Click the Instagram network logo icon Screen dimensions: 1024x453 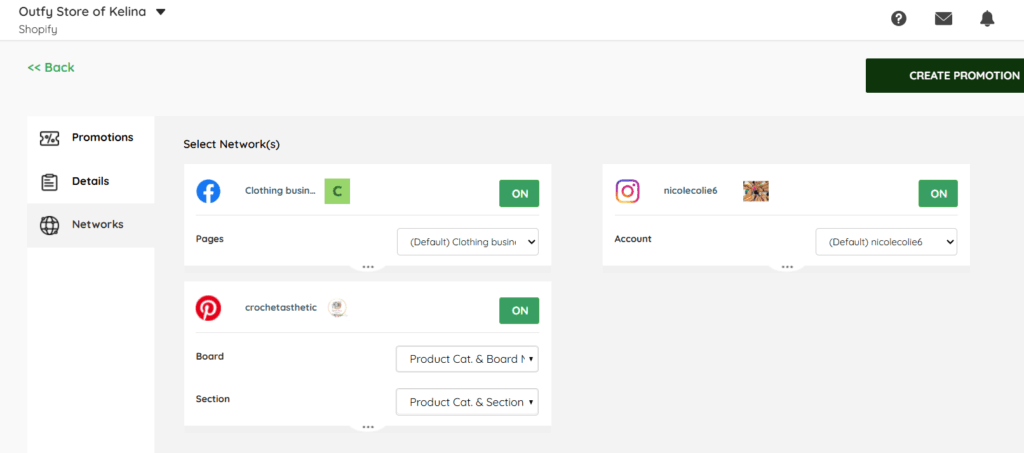click(x=627, y=191)
